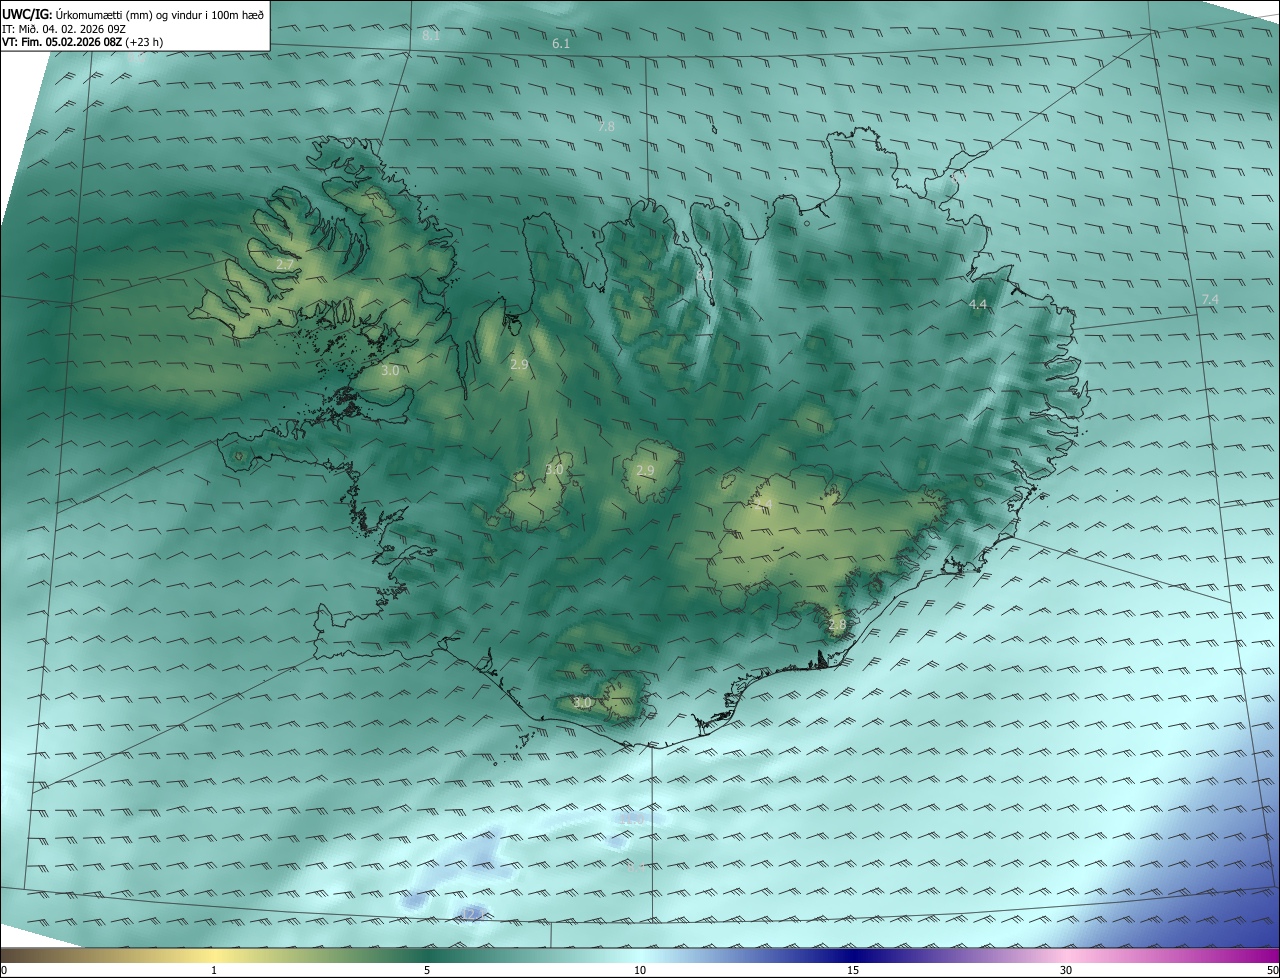Click the 0 tick label on the color scale
Viewport: 1280px width, 978px height.
pos(4,970)
